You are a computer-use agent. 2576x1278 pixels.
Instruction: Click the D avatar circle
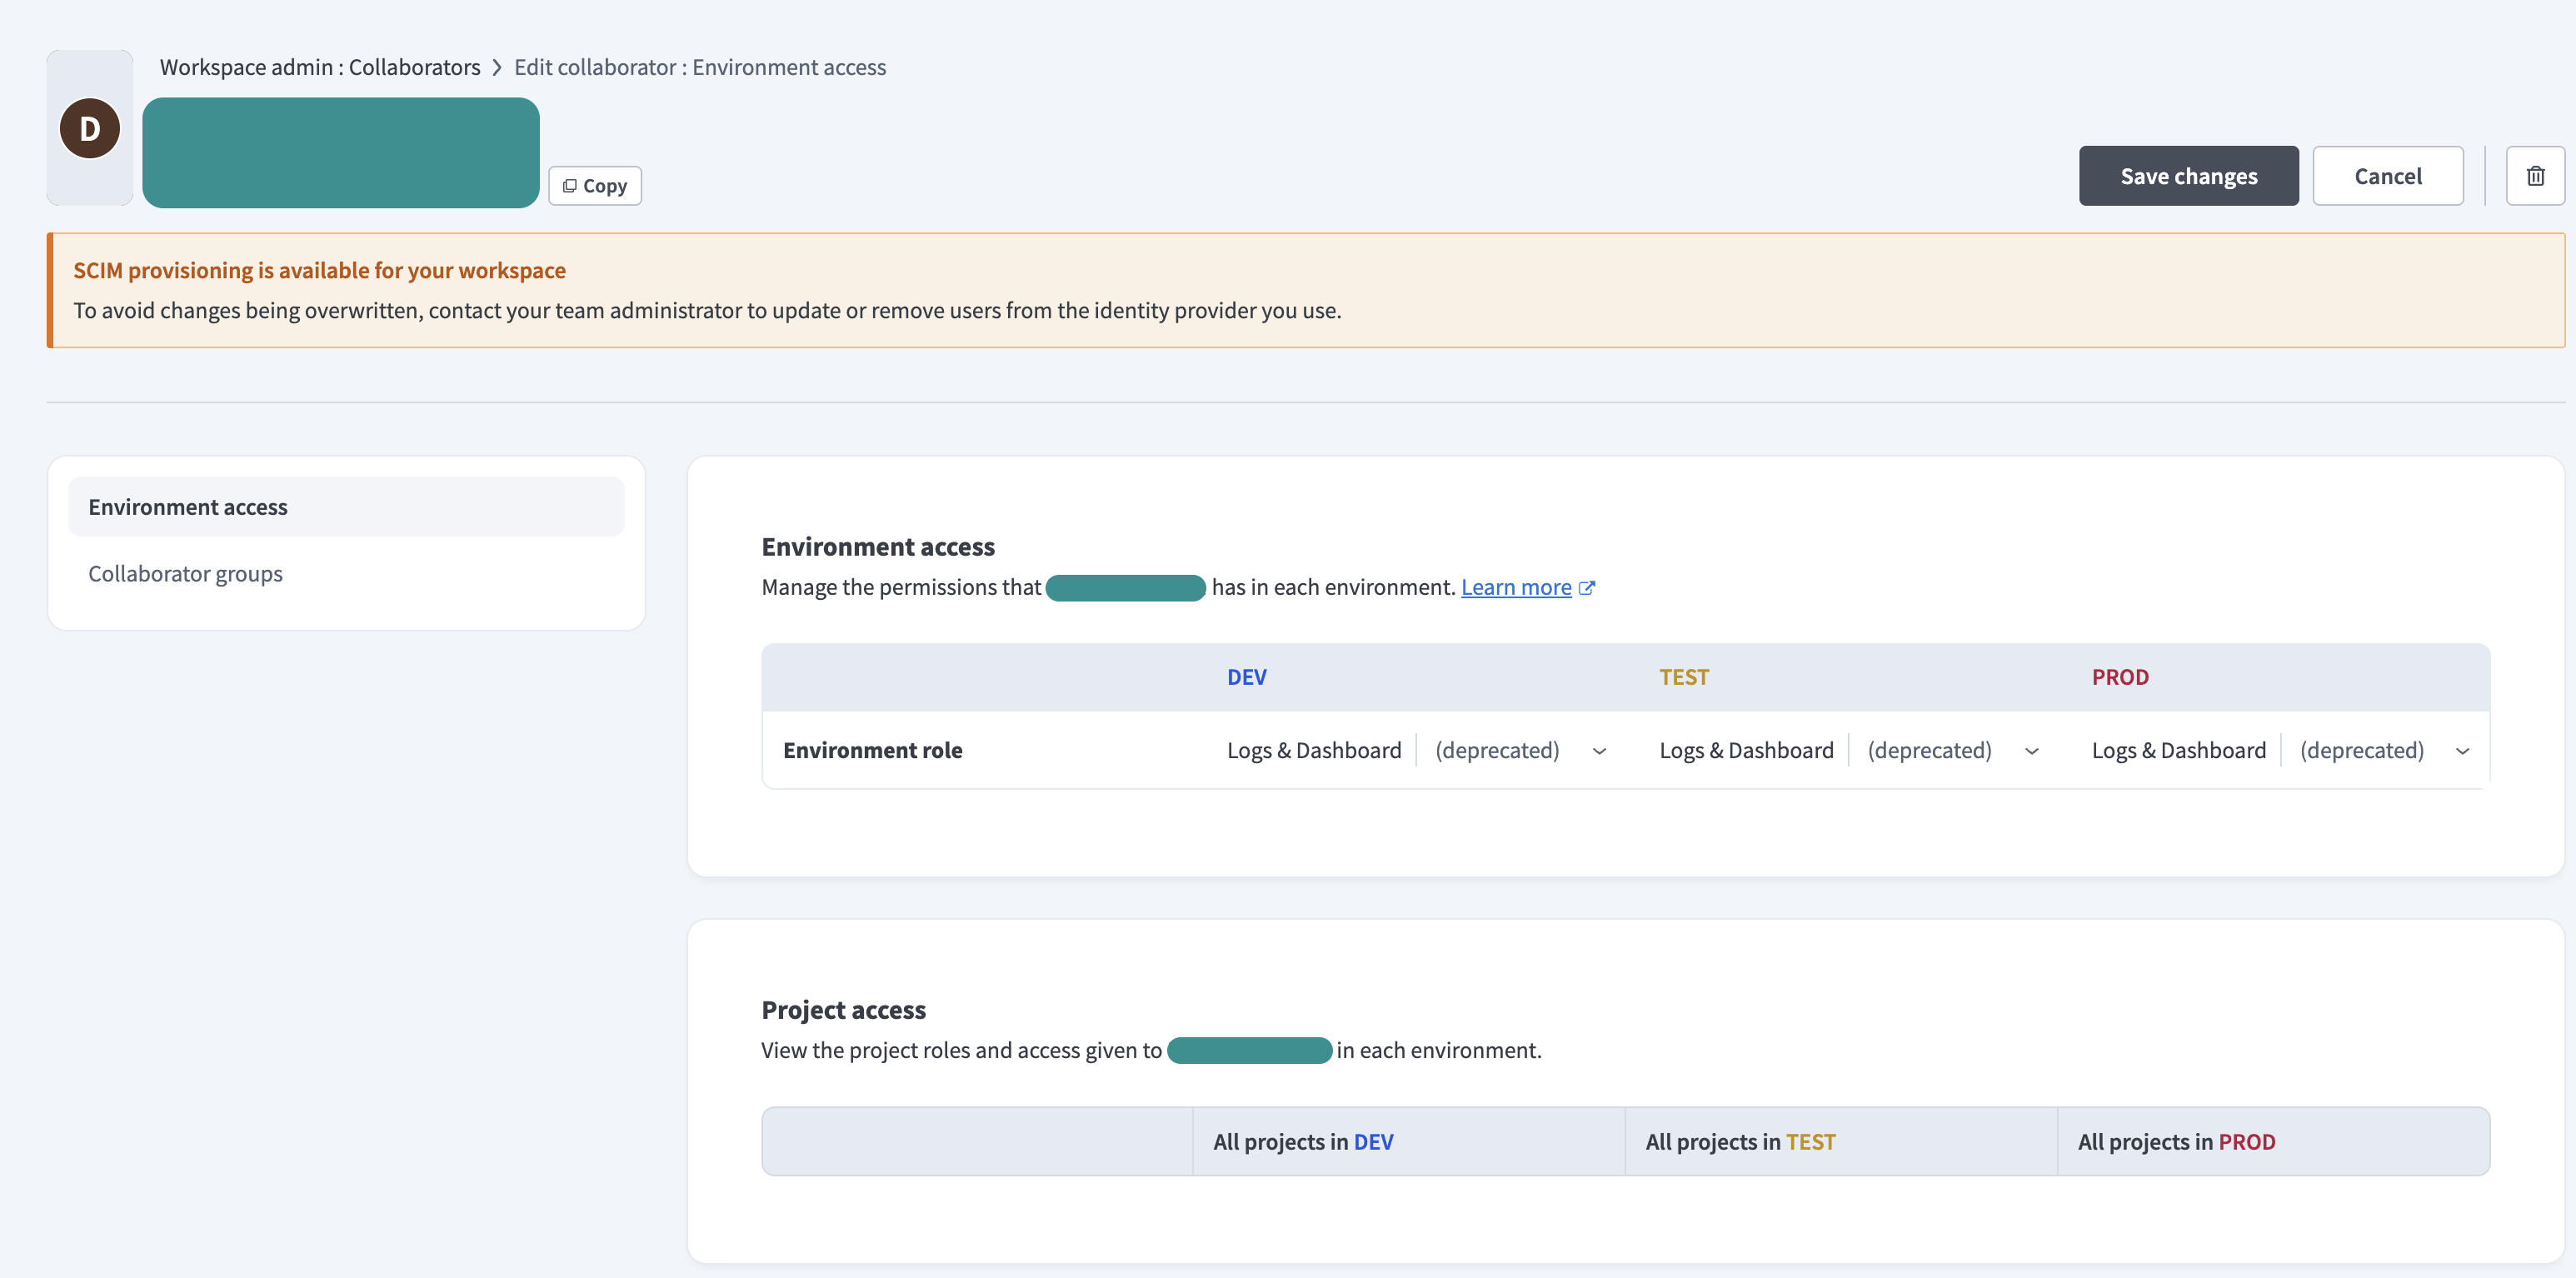90,128
